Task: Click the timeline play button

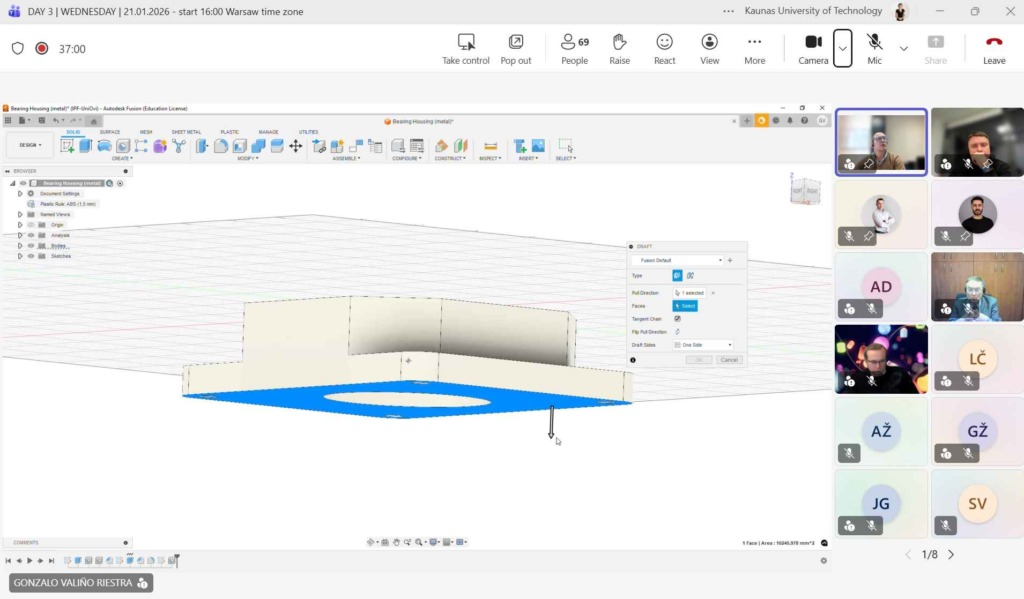Action: (29, 561)
